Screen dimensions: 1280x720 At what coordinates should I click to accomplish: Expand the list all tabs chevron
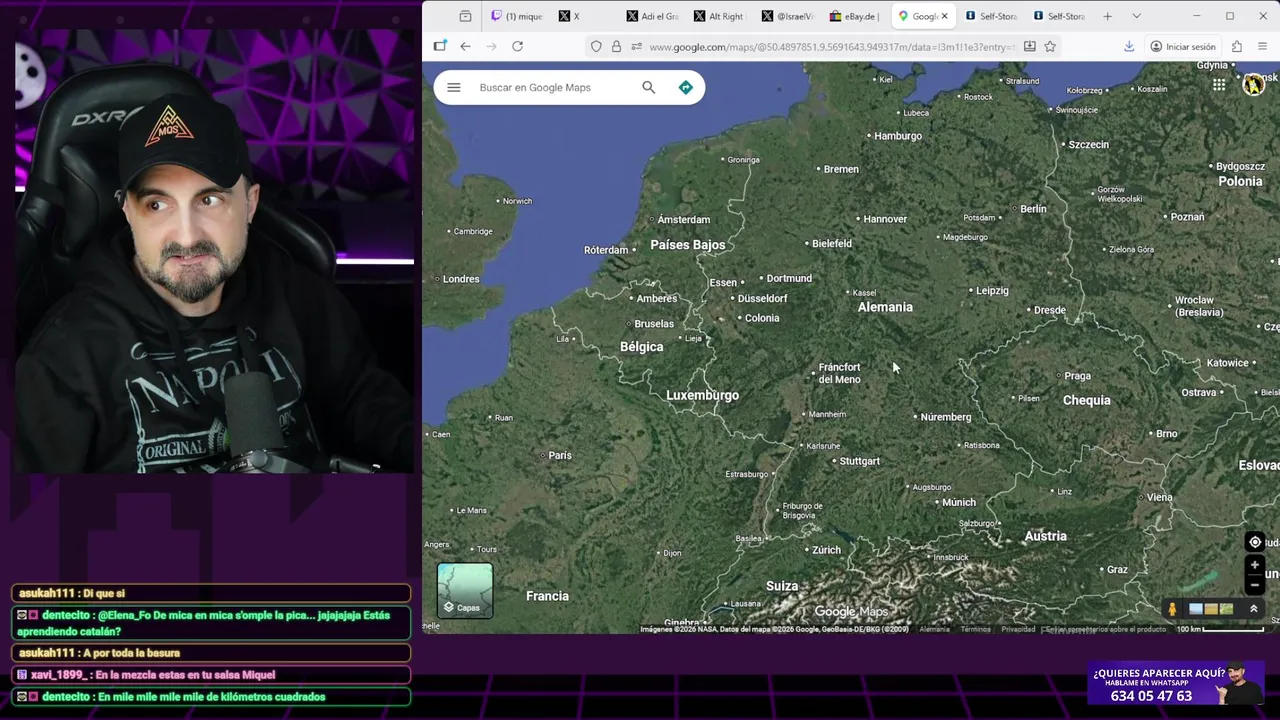(x=1136, y=16)
